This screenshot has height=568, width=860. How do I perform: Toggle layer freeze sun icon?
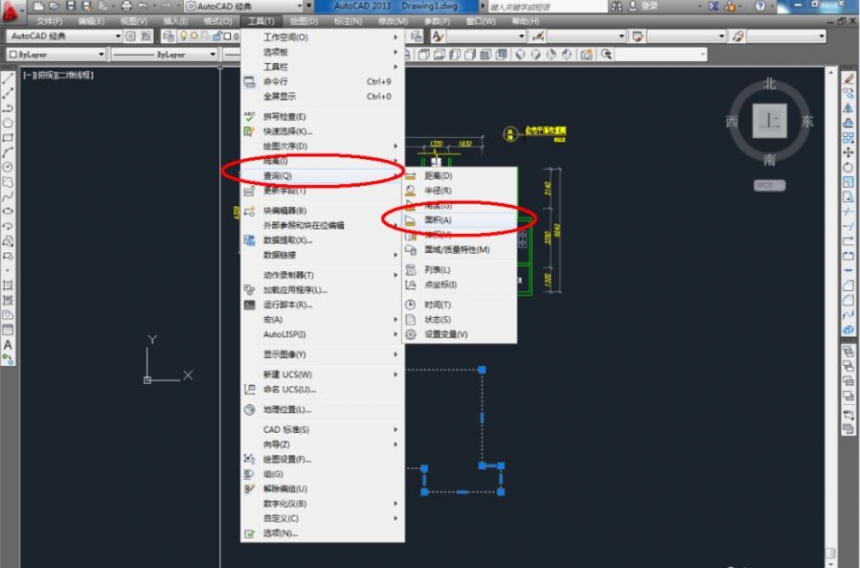coord(194,36)
